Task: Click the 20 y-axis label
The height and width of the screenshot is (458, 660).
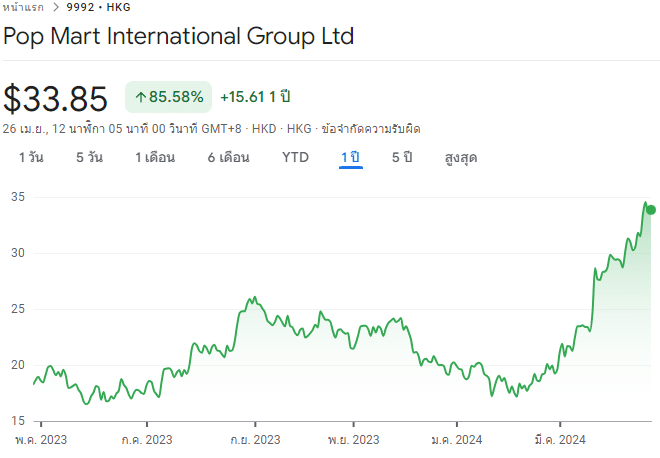Action: [x=18, y=365]
